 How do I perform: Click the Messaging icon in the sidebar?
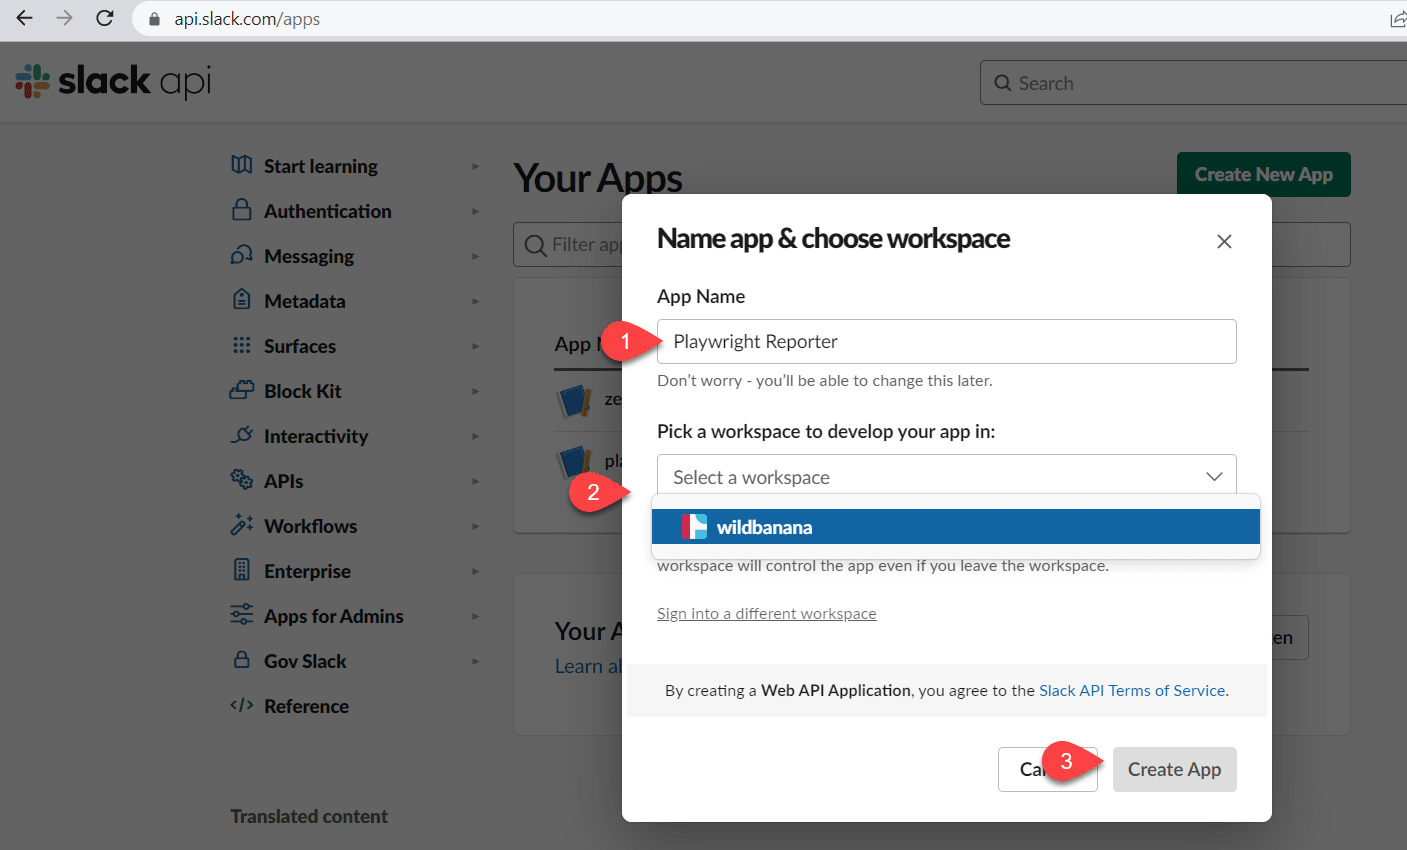tap(241, 256)
